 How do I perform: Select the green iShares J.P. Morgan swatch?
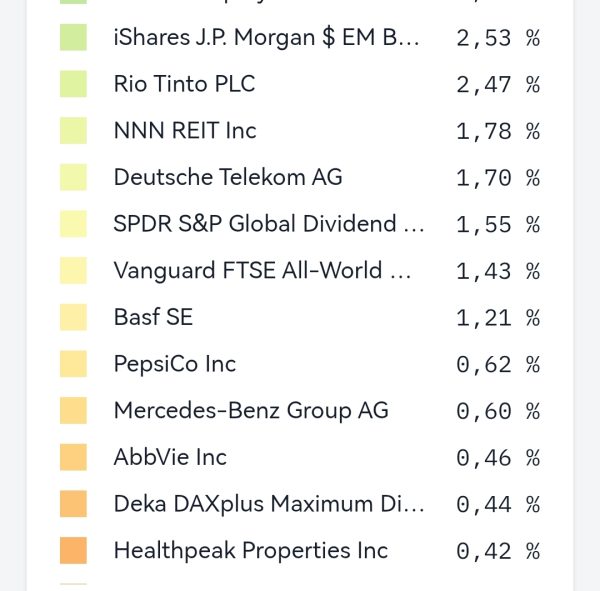click(73, 38)
